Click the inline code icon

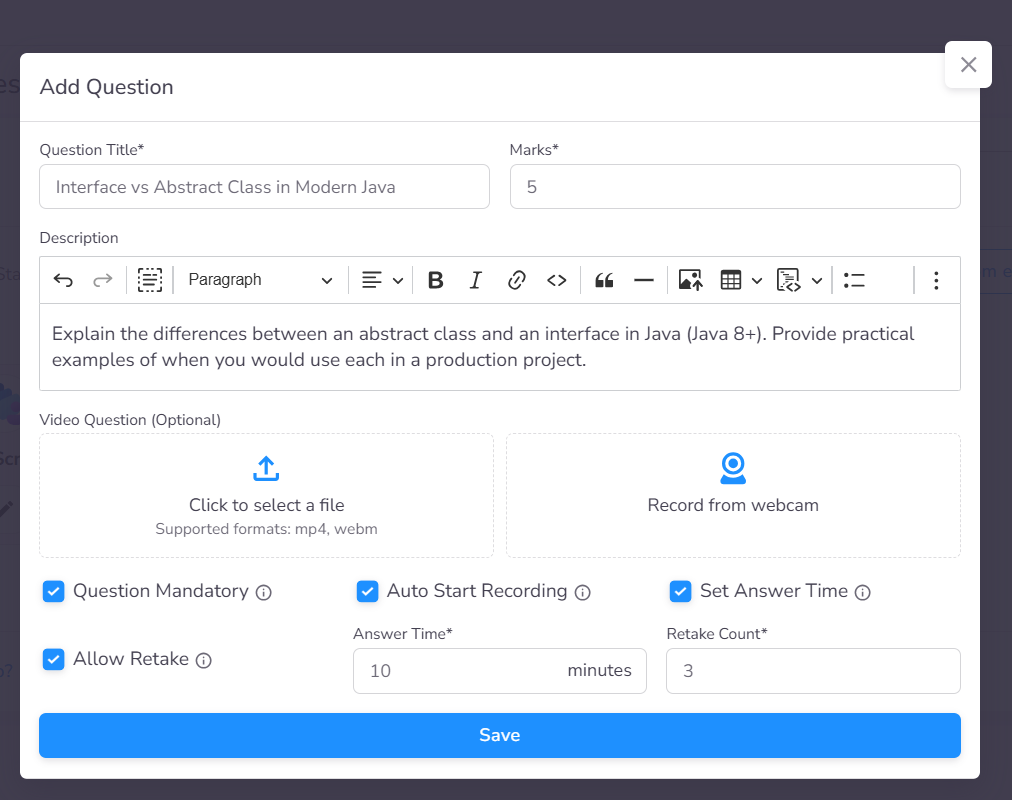pyautogui.click(x=557, y=280)
